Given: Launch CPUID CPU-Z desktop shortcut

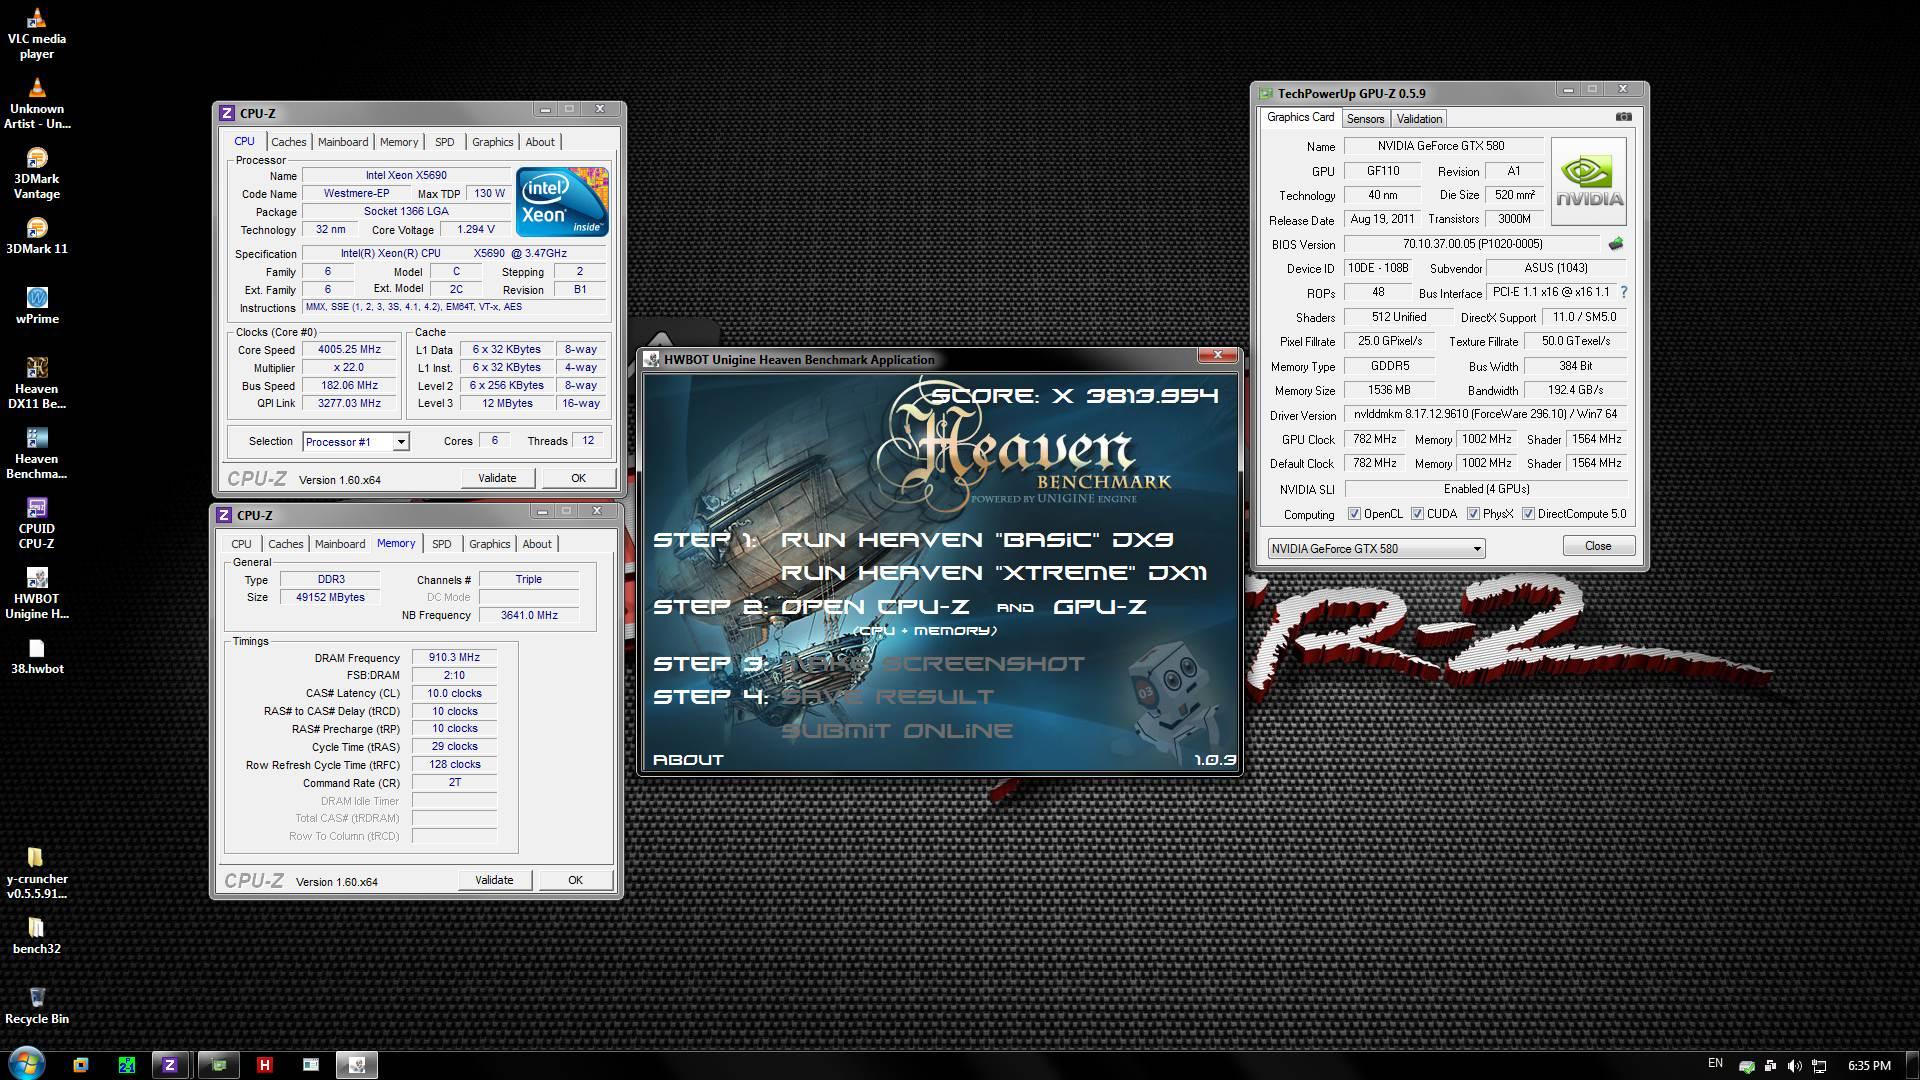Looking at the screenshot, I should (x=37, y=524).
